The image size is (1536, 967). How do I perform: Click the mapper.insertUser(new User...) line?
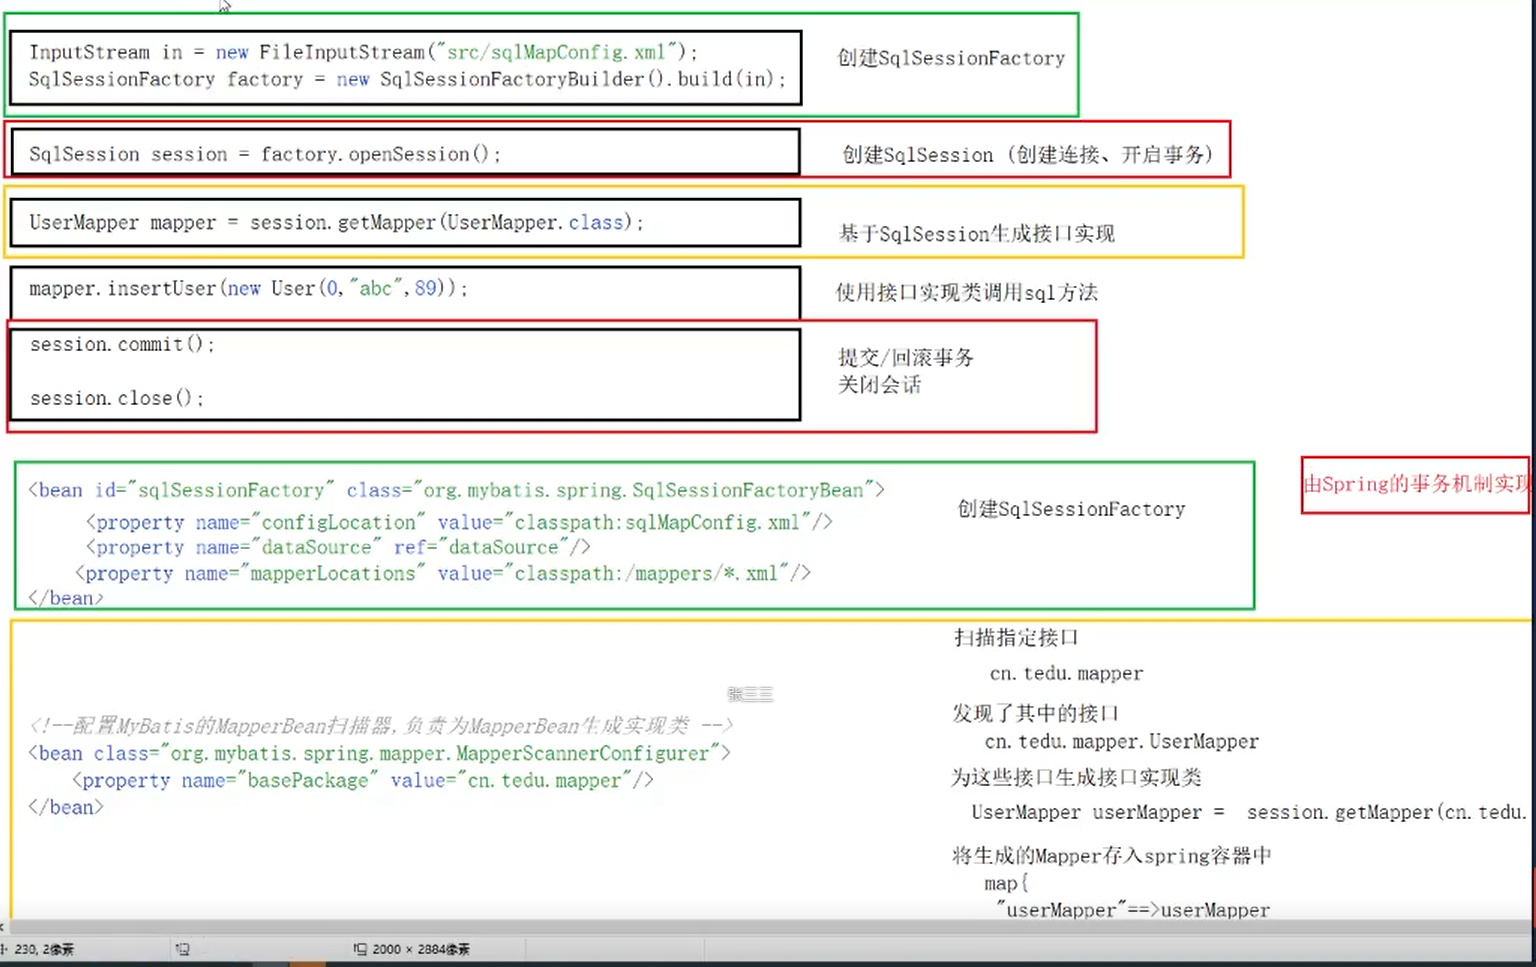pos(248,288)
